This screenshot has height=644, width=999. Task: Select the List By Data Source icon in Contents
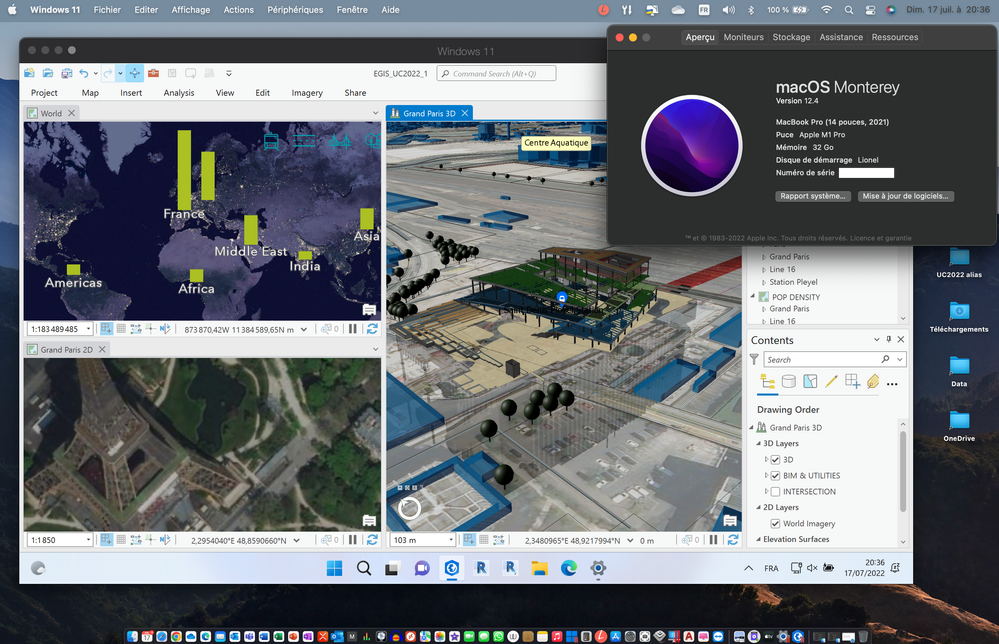787,382
